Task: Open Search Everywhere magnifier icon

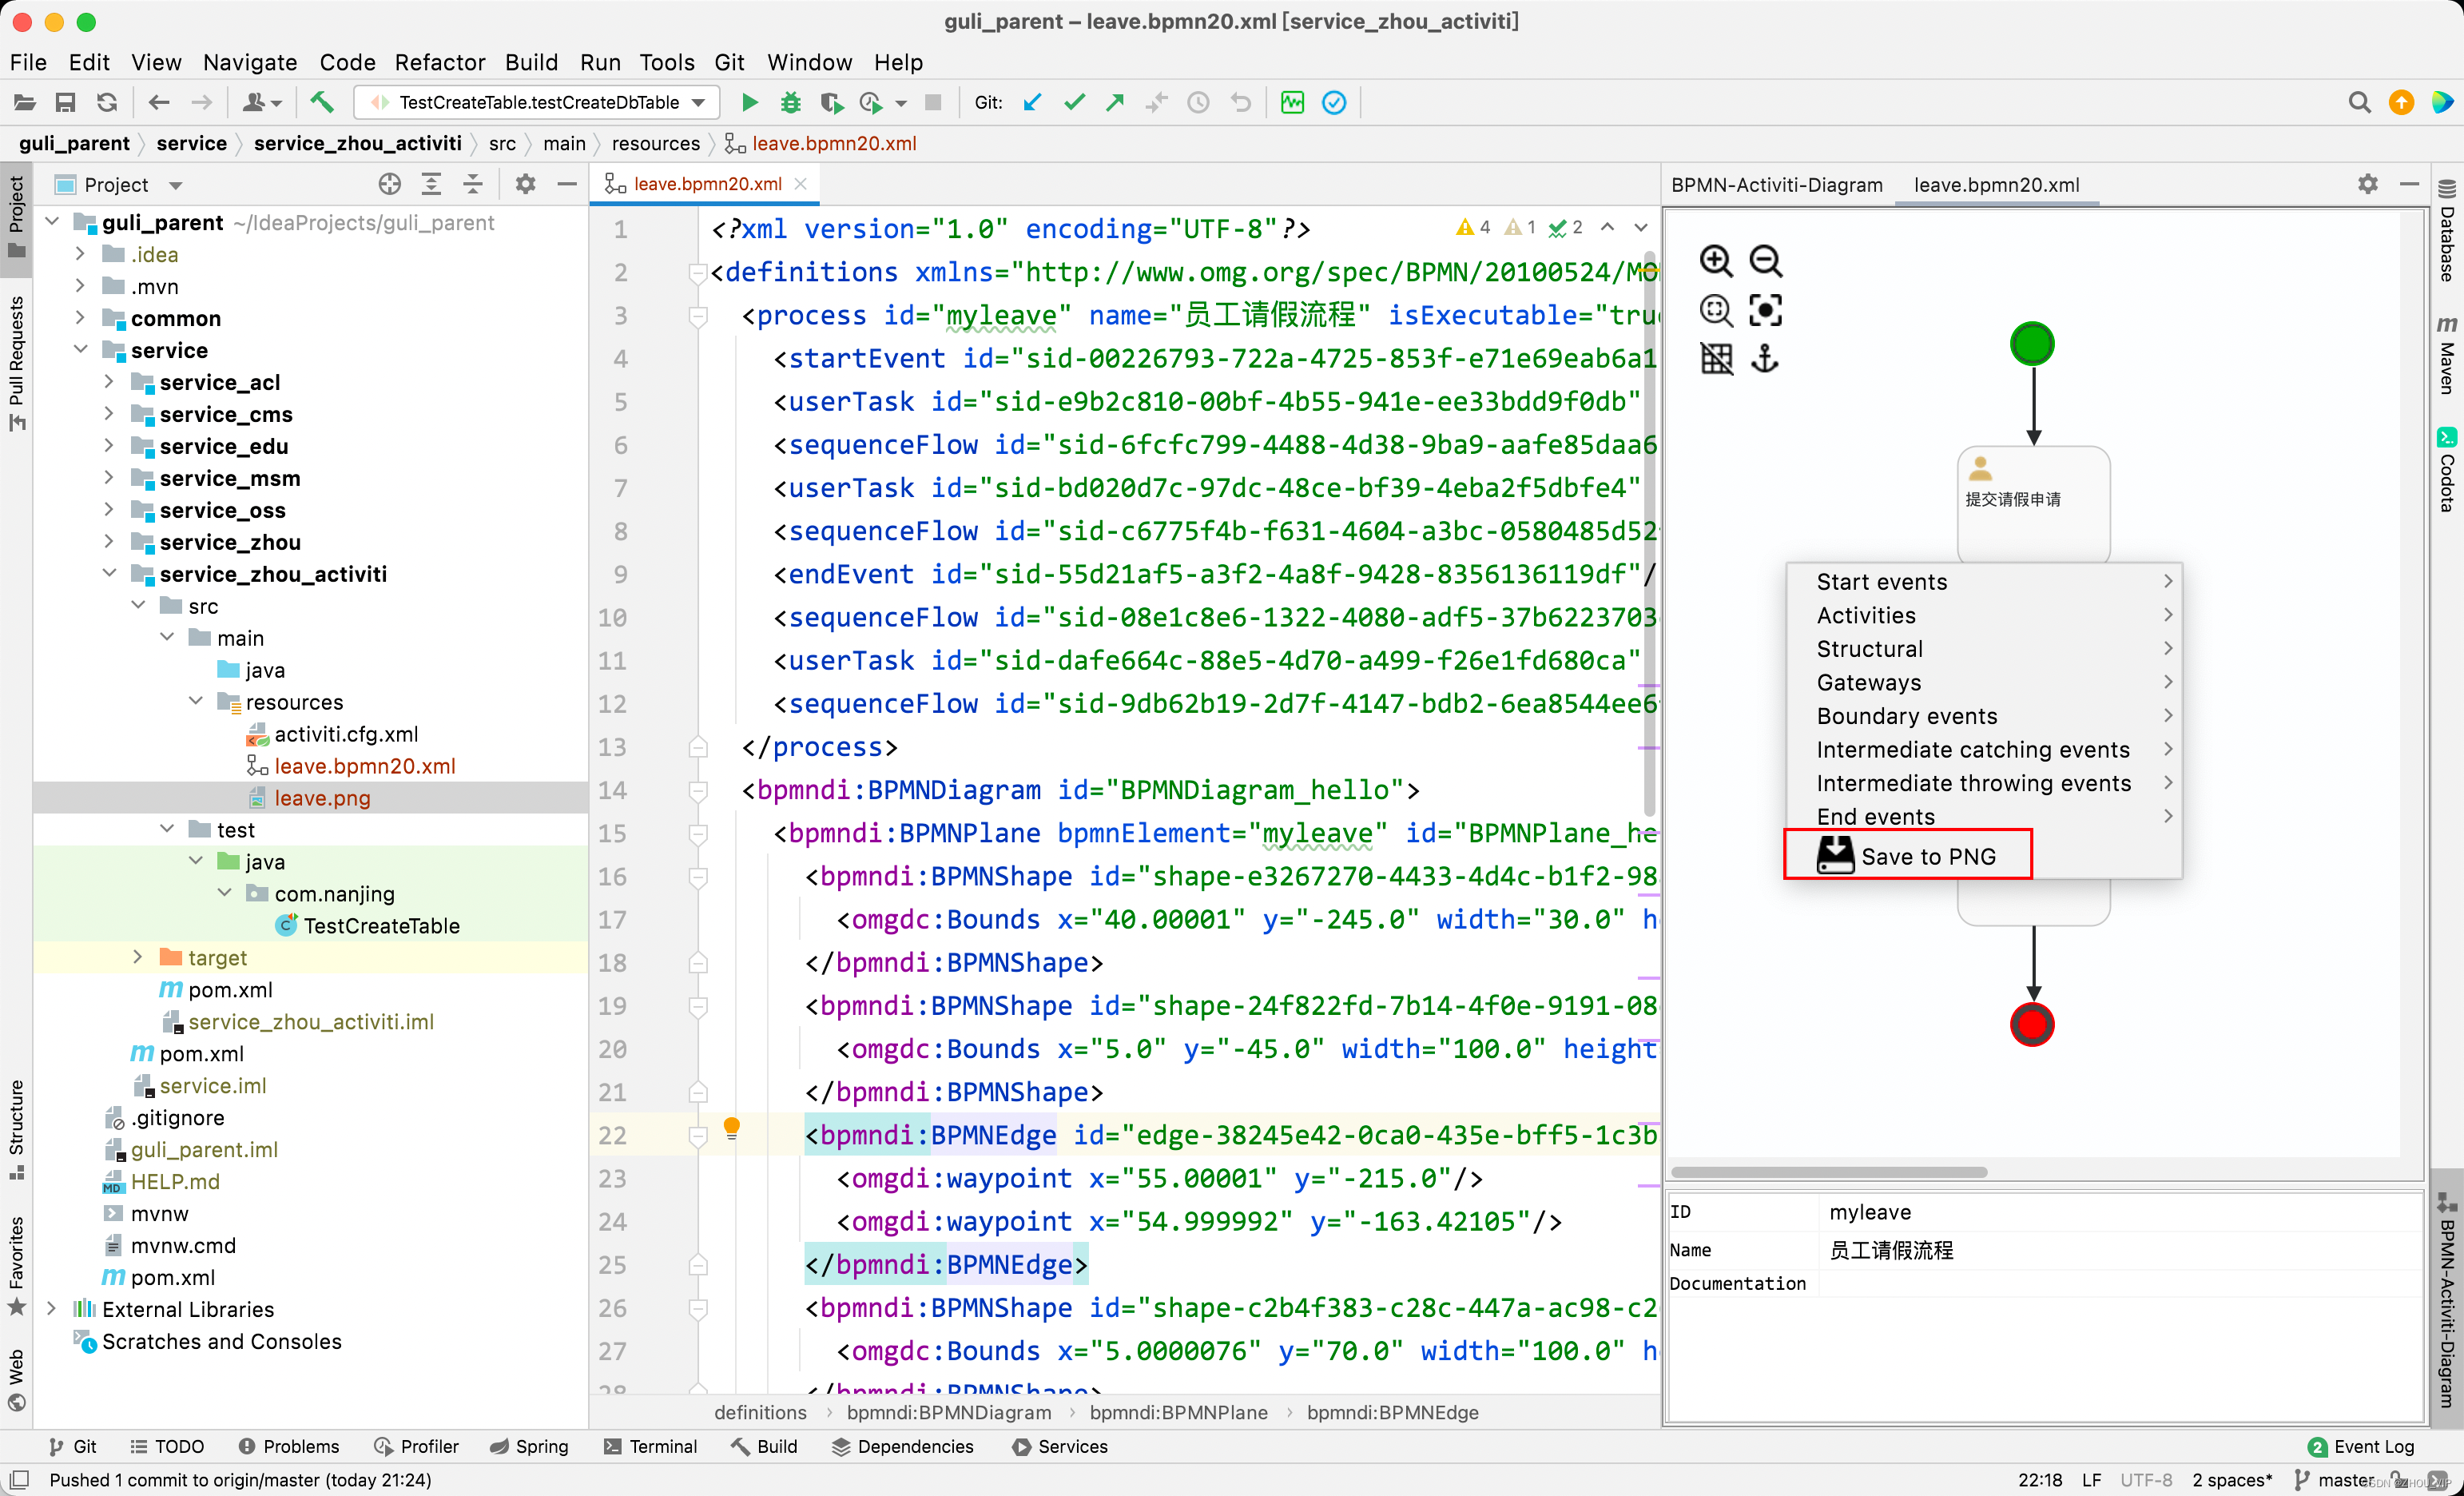Action: (2359, 102)
